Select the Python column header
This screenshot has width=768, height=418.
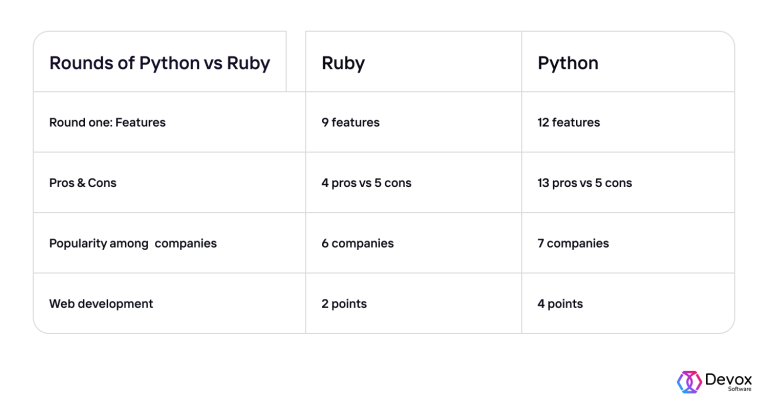point(568,63)
